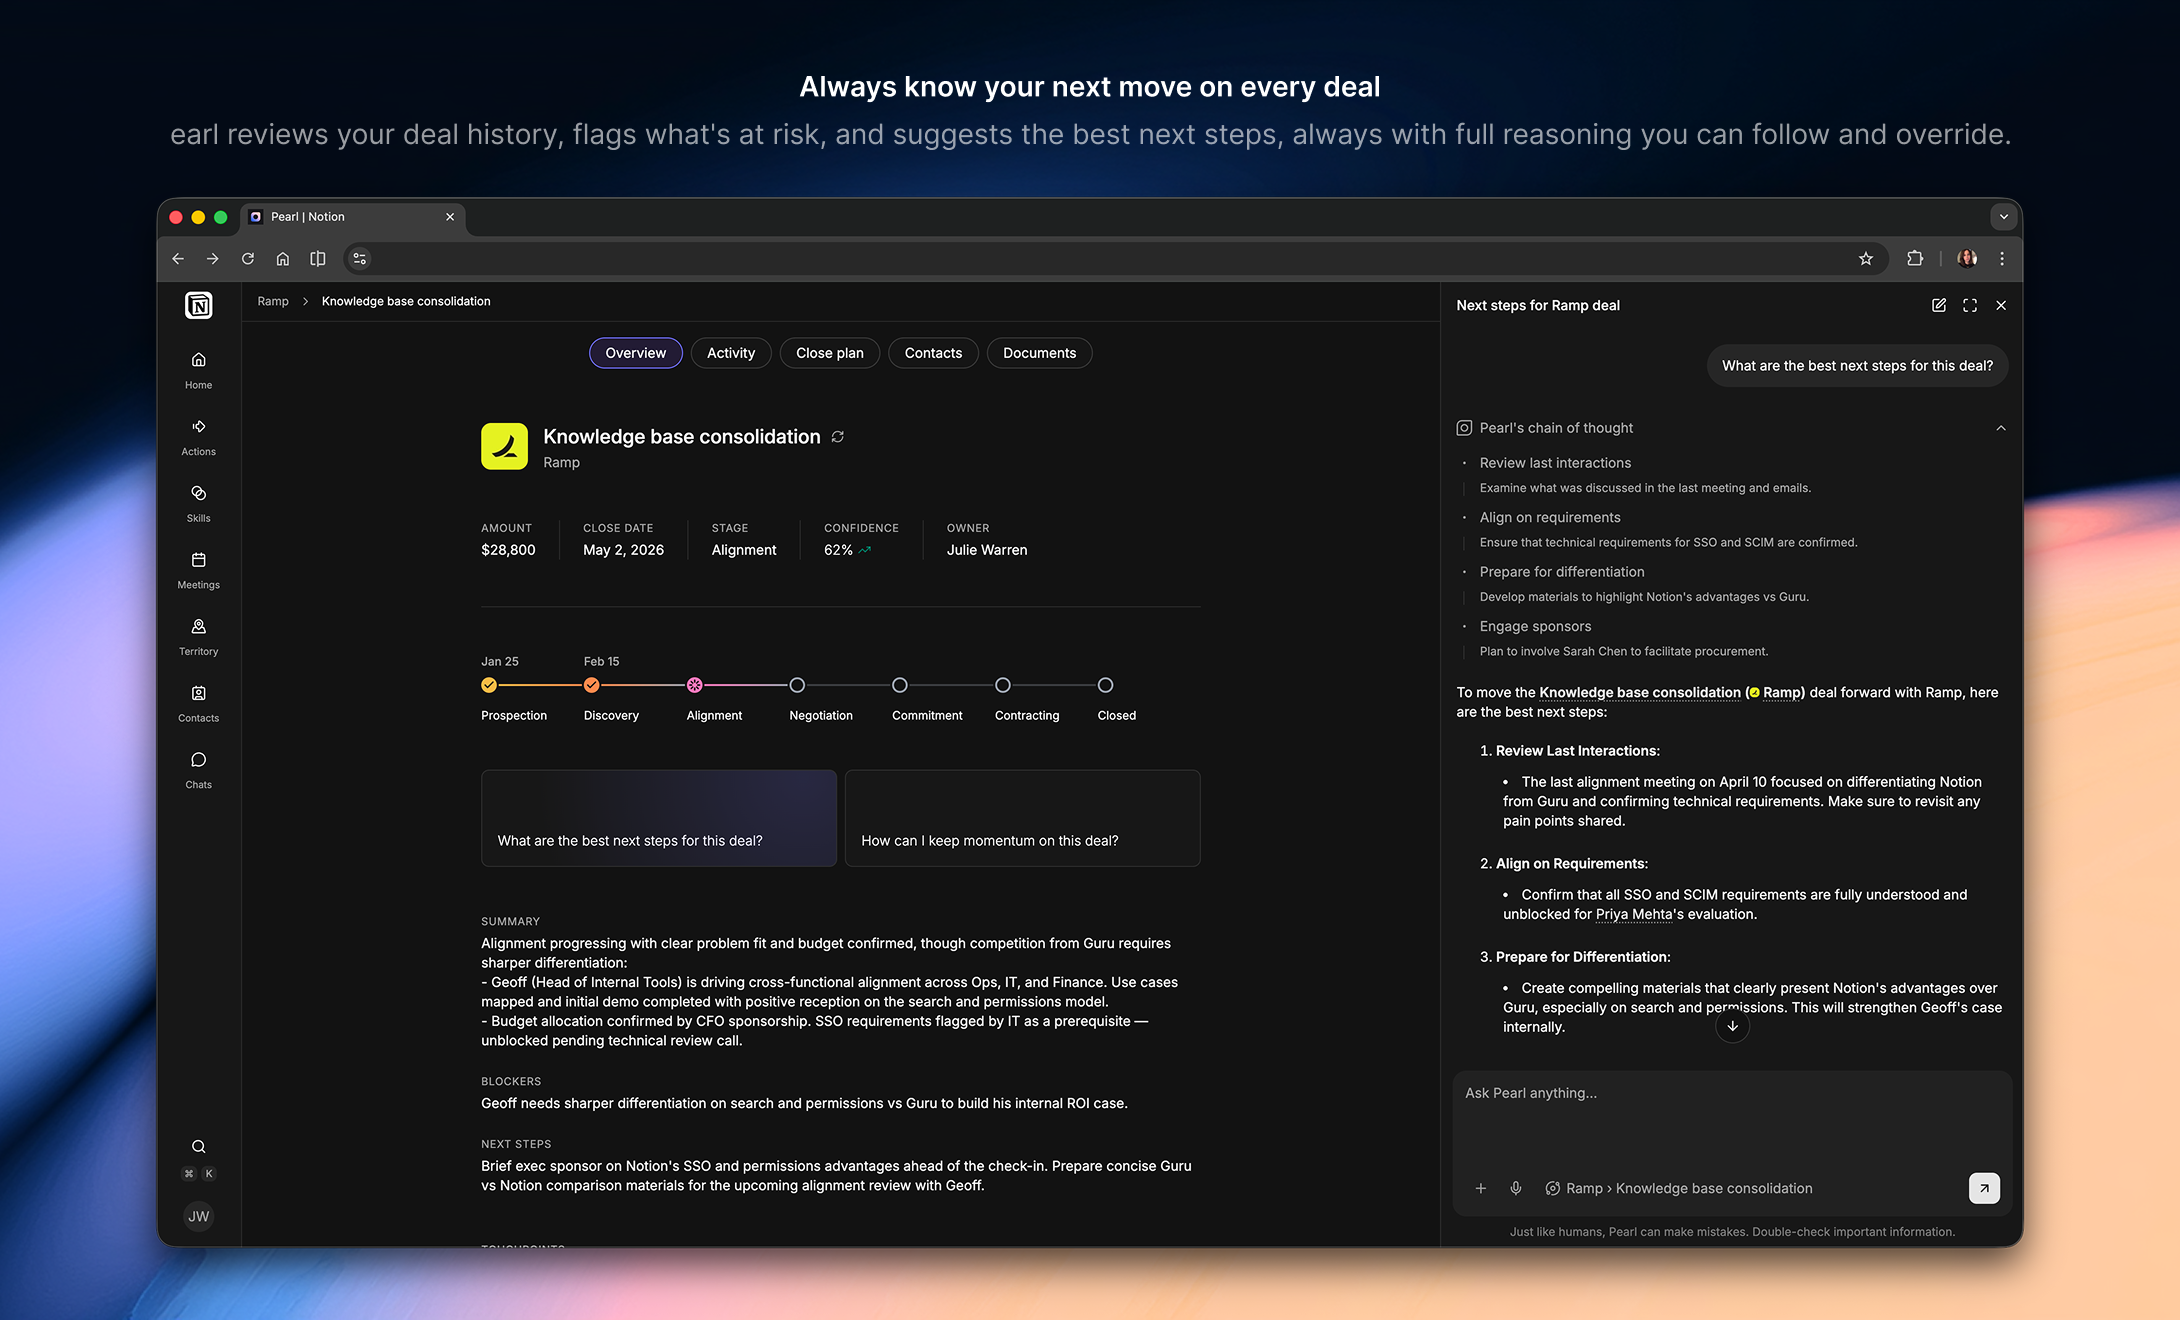This screenshot has height=1320, width=2180.
Task: Open the Priya Mehta contact link
Action: [1634, 914]
